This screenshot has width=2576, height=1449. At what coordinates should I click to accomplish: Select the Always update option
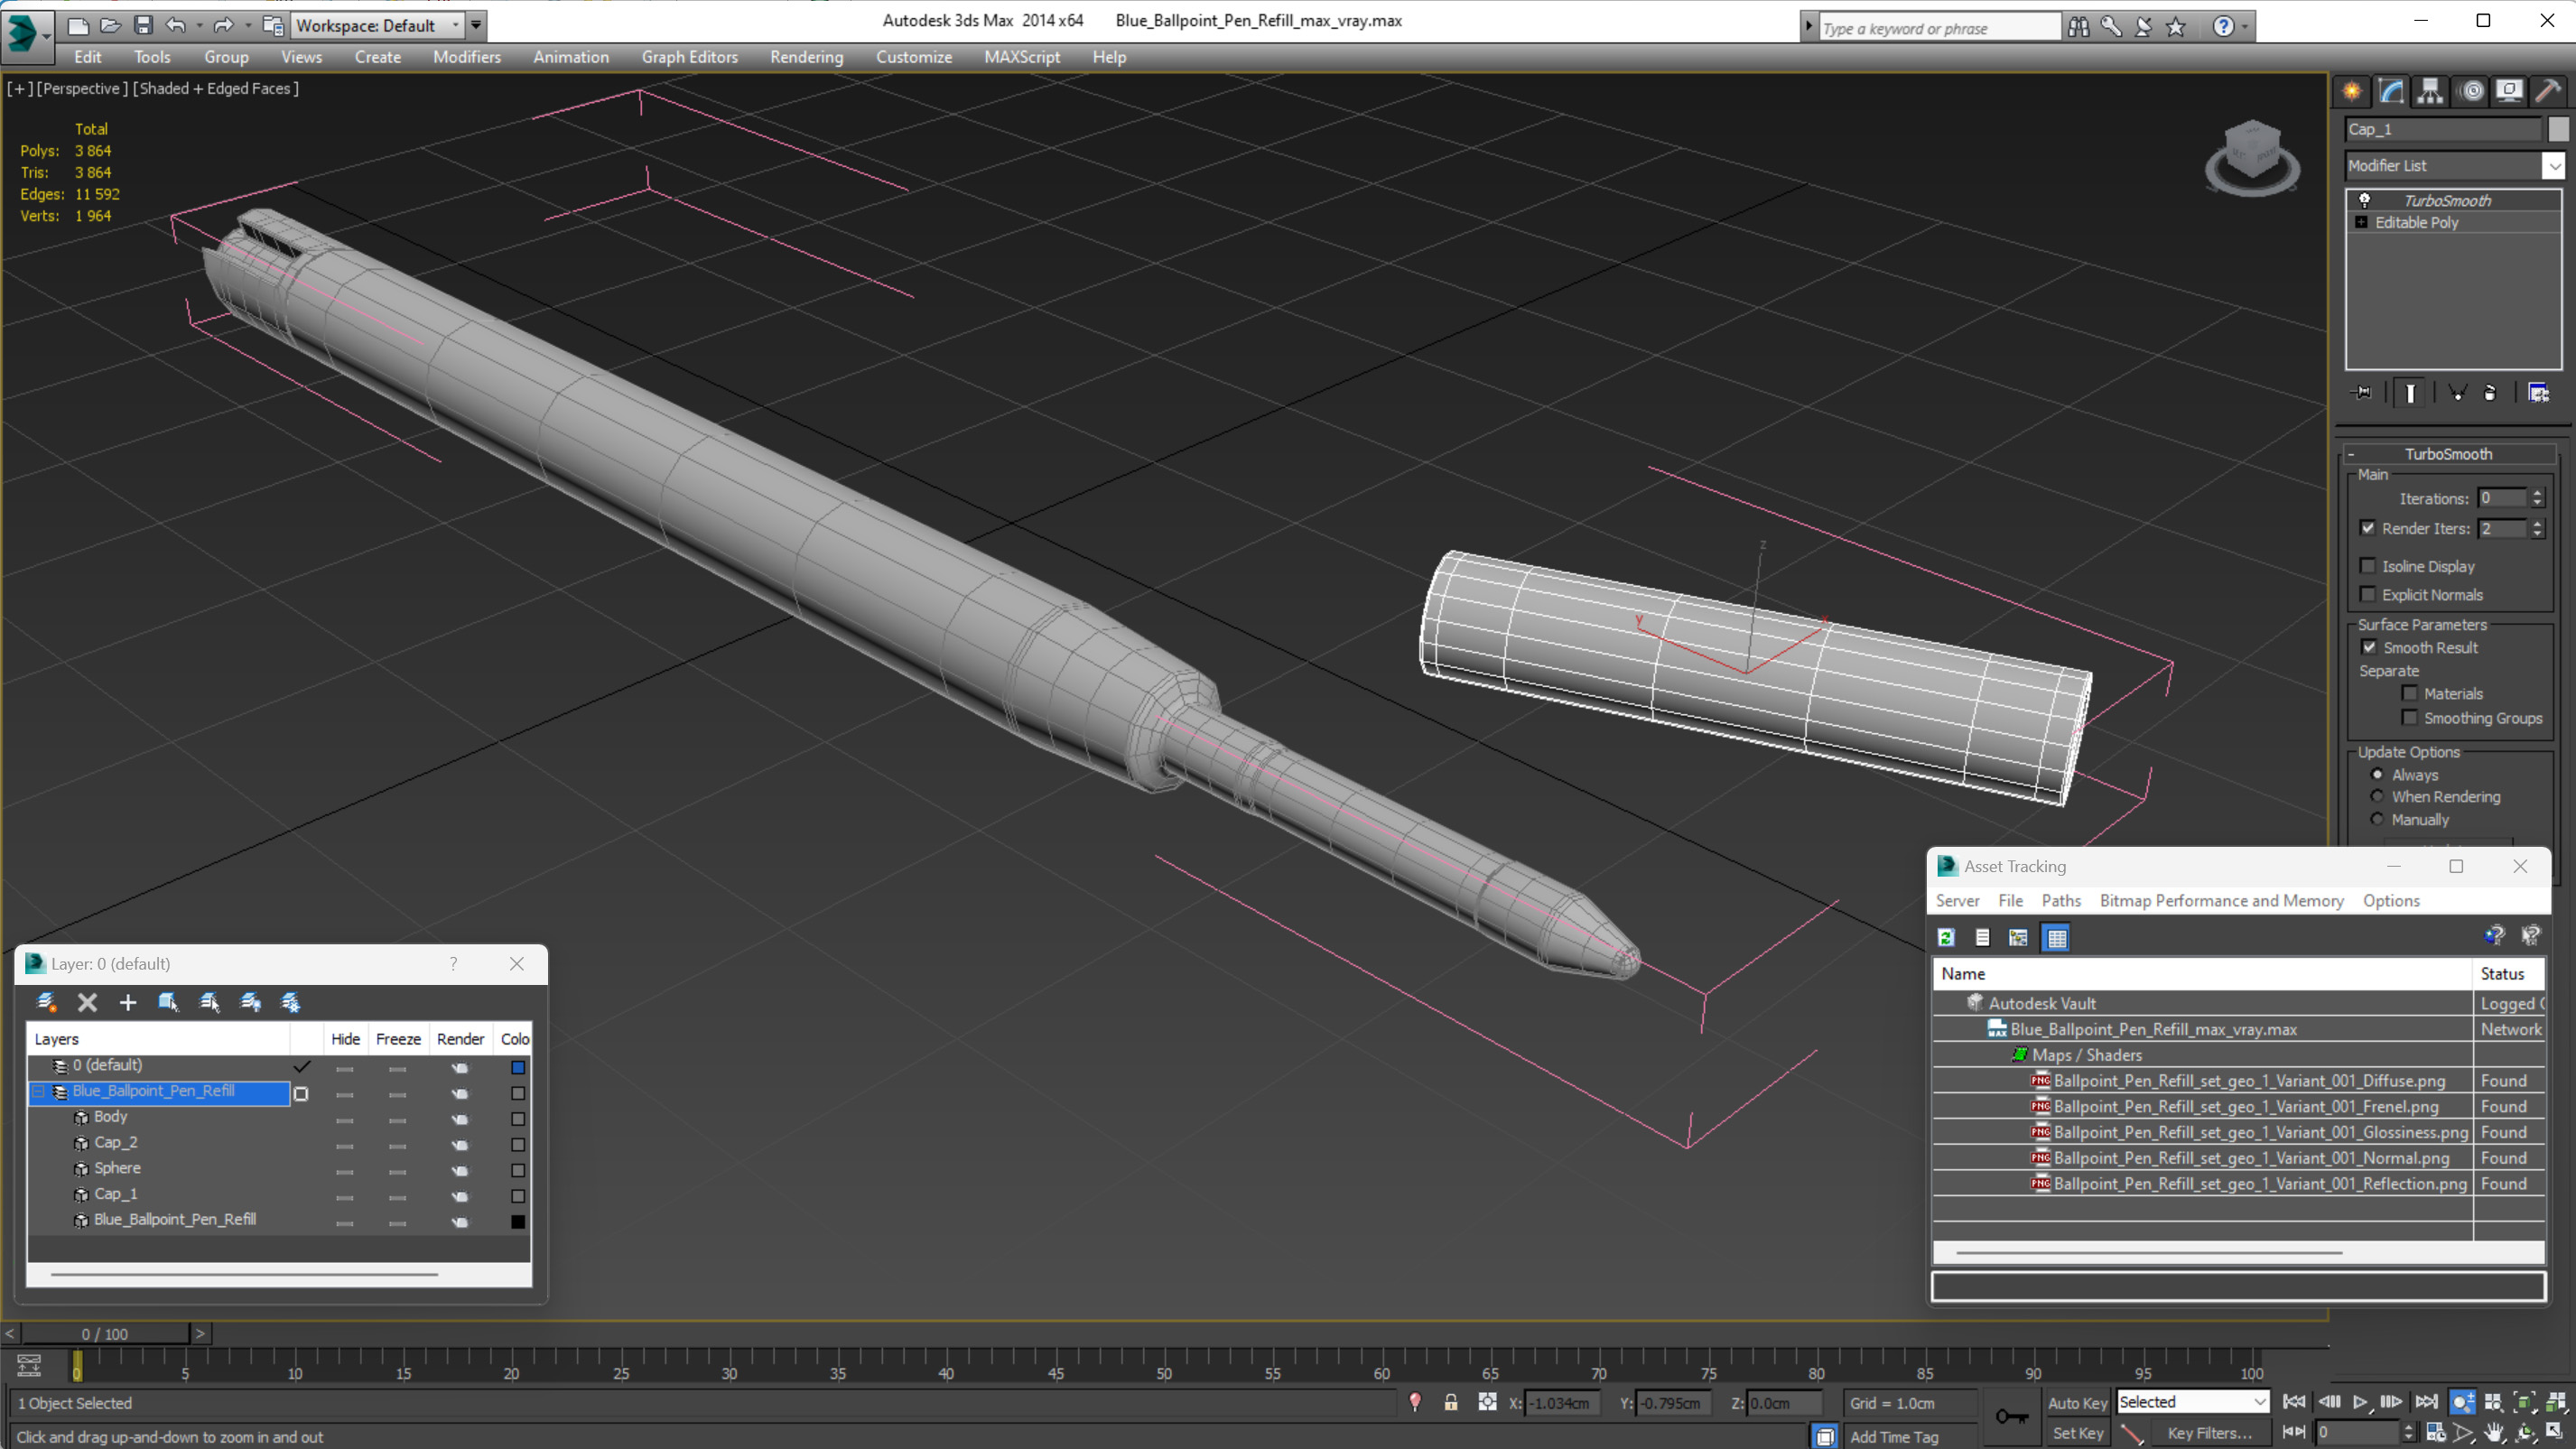(2378, 775)
